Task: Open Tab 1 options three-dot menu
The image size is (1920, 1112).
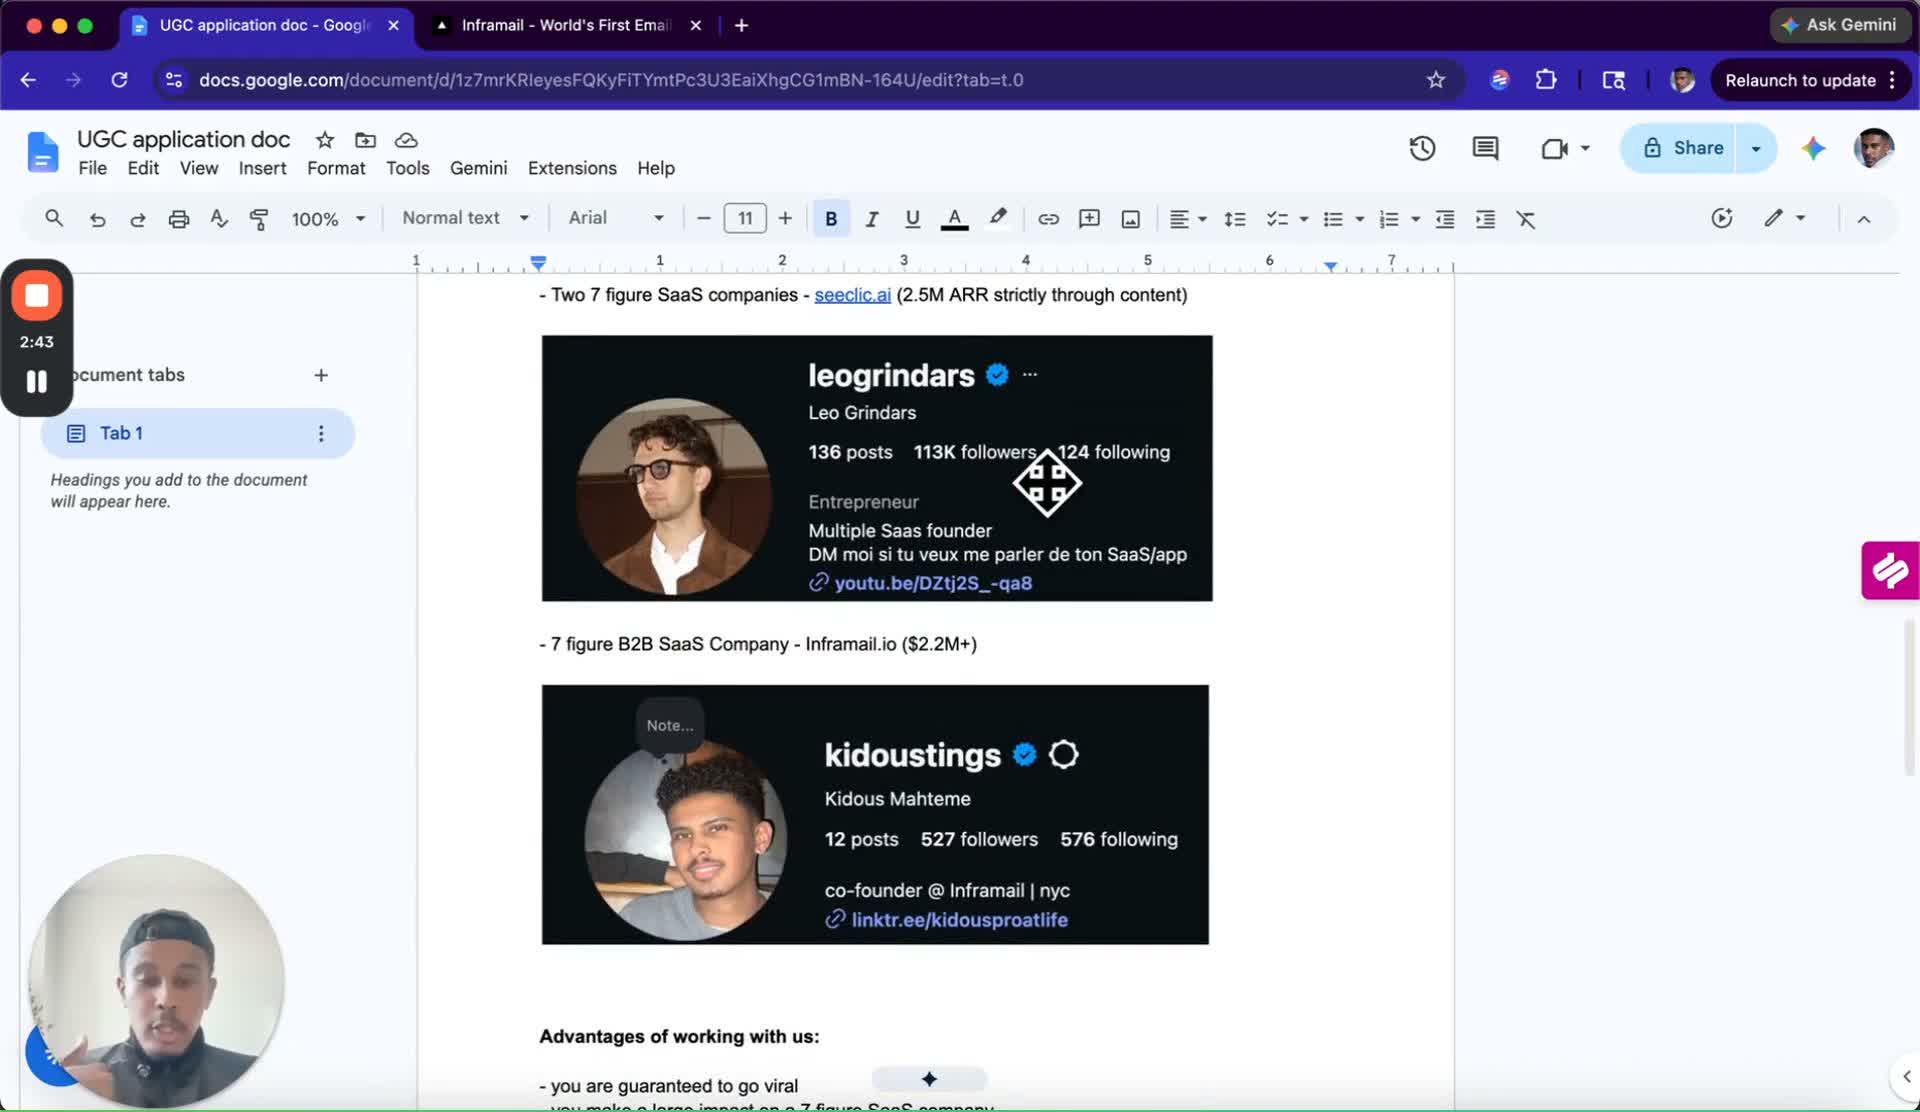Action: point(321,433)
